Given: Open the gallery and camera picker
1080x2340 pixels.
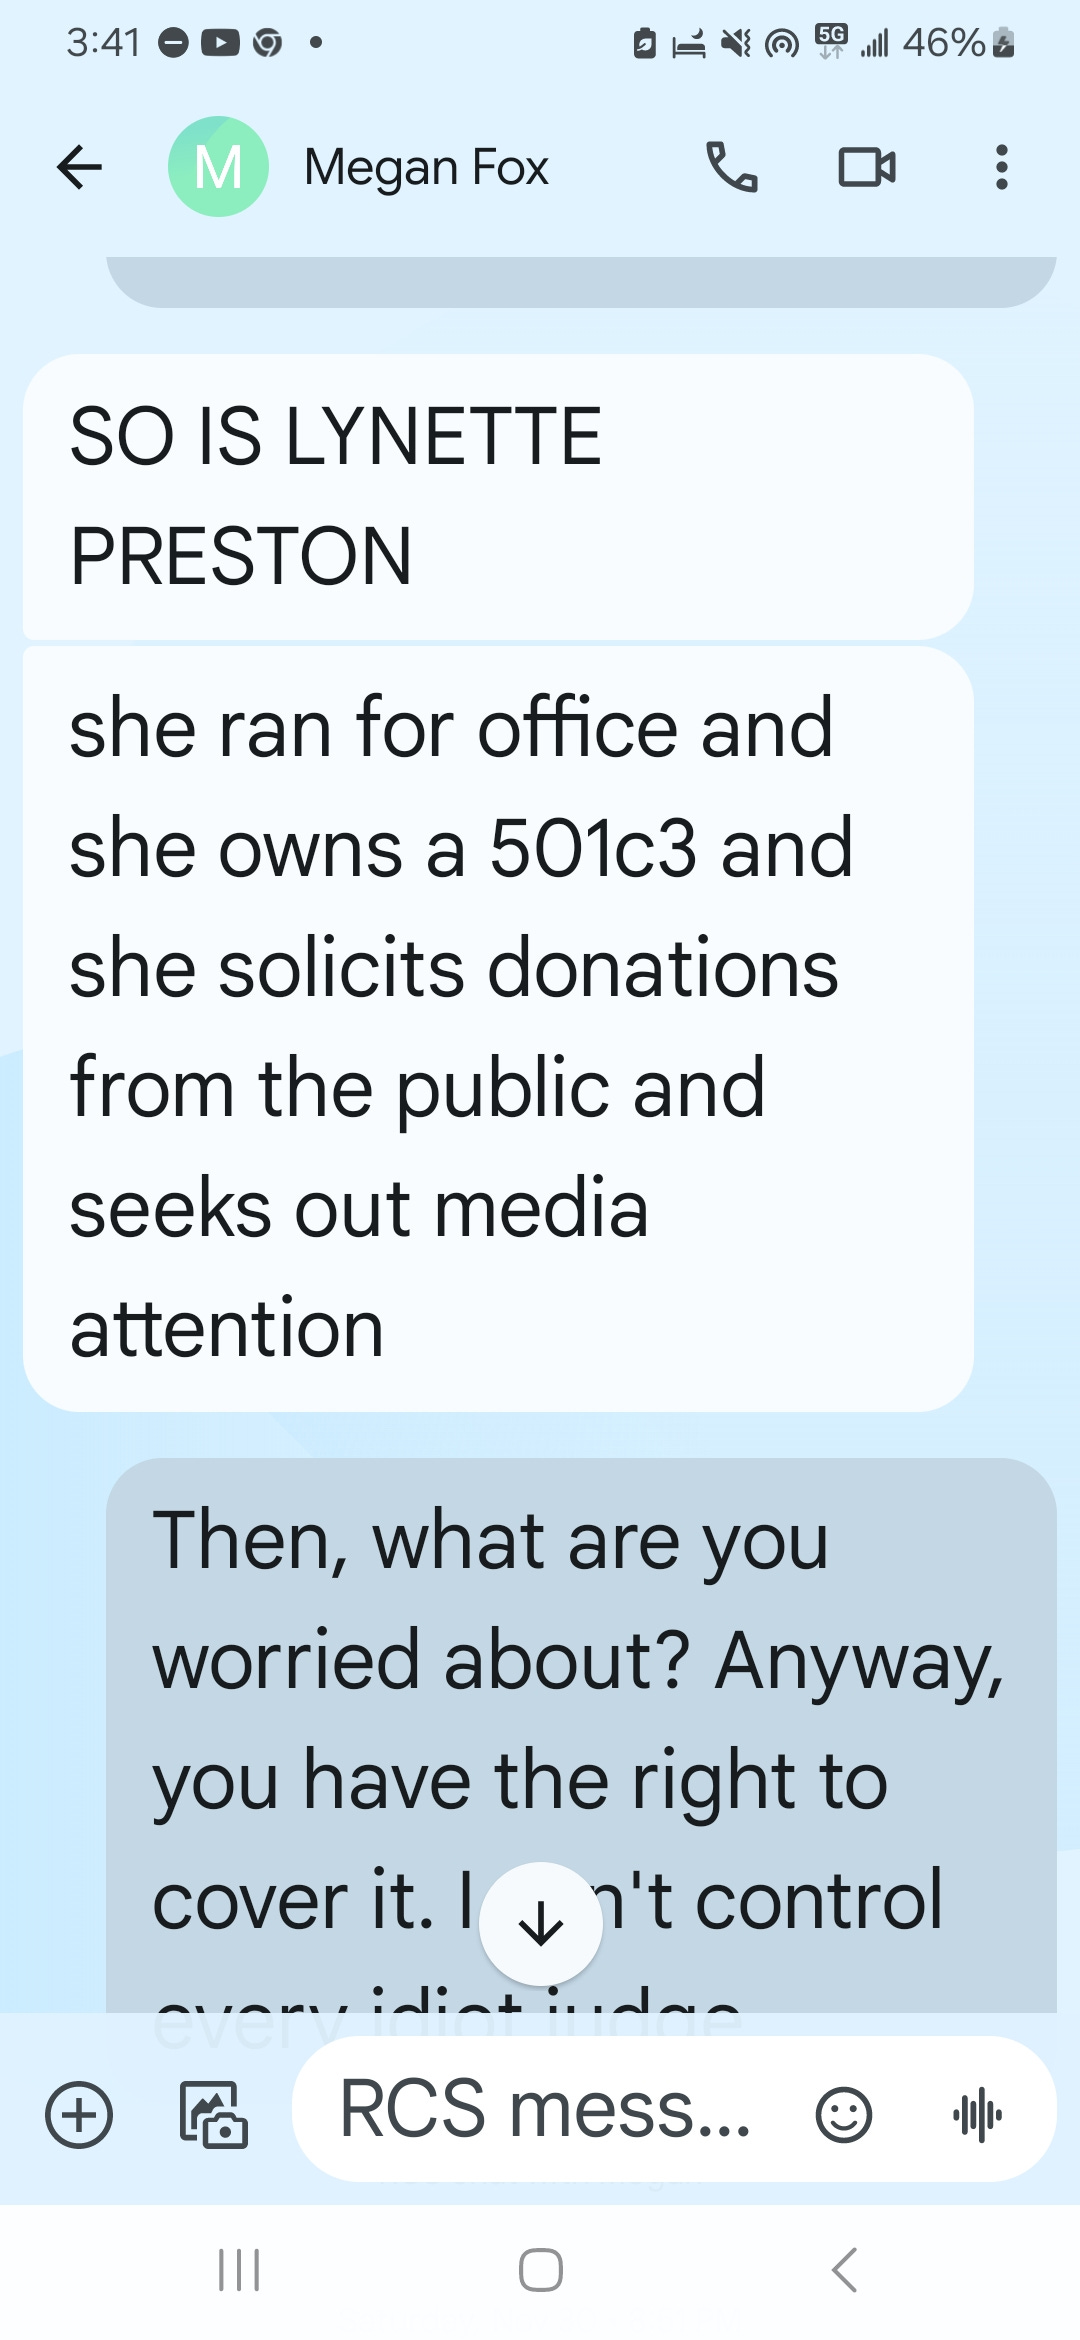Looking at the screenshot, I should point(213,2114).
